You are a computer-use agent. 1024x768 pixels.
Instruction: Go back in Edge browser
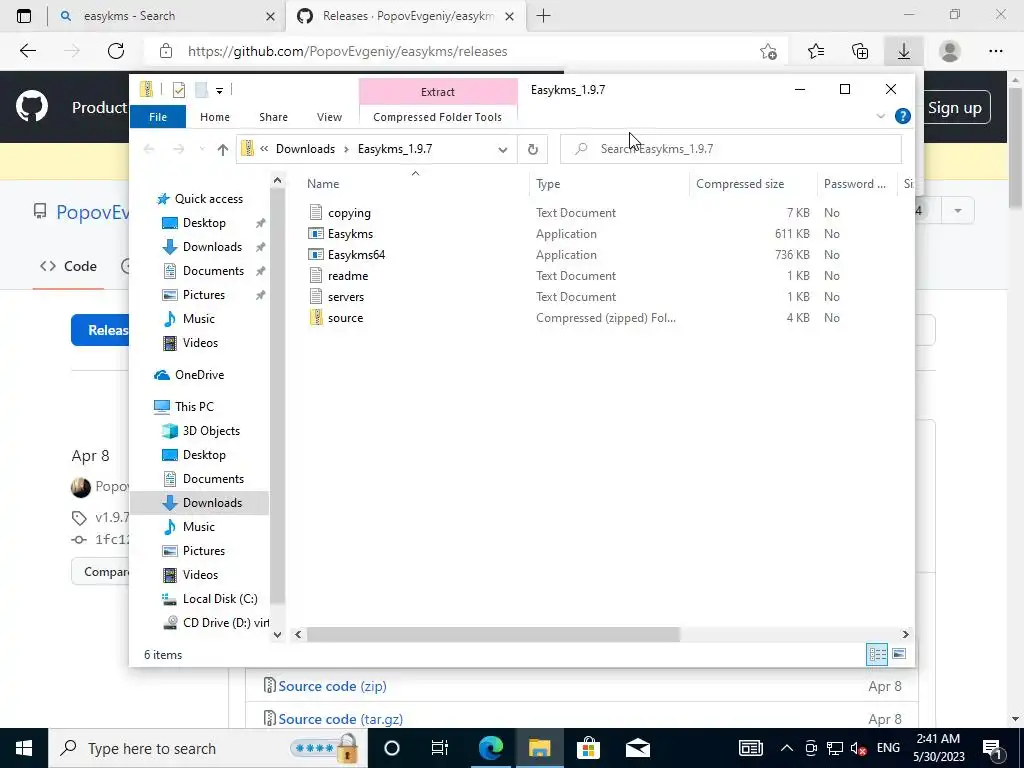(x=28, y=51)
